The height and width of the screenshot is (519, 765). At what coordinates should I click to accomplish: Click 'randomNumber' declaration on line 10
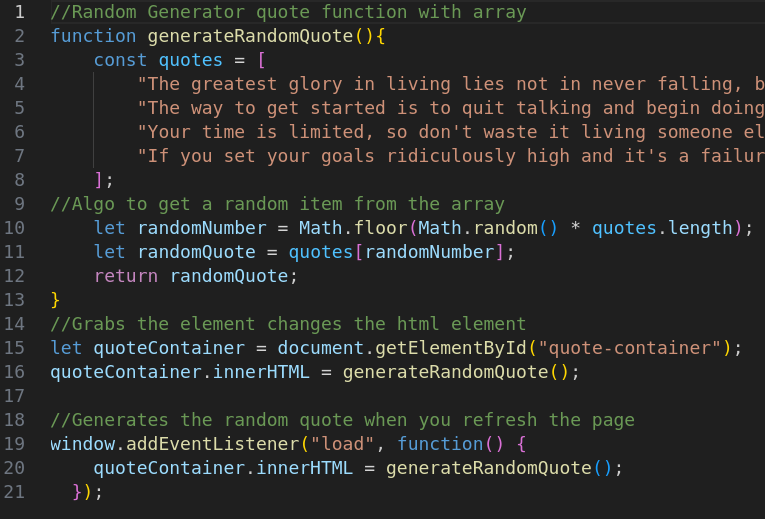(202, 228)
